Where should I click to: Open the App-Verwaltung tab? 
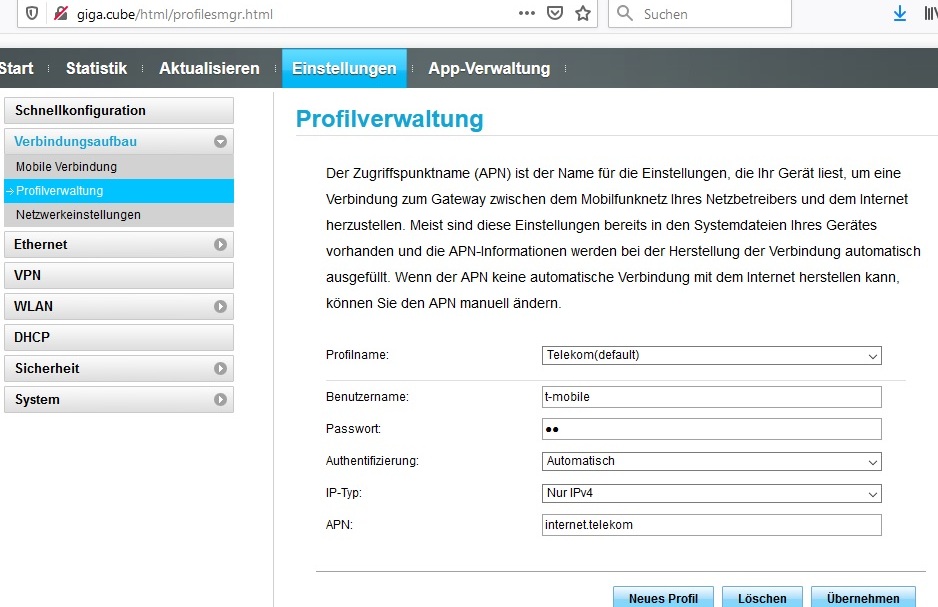(x=489, y=69)
